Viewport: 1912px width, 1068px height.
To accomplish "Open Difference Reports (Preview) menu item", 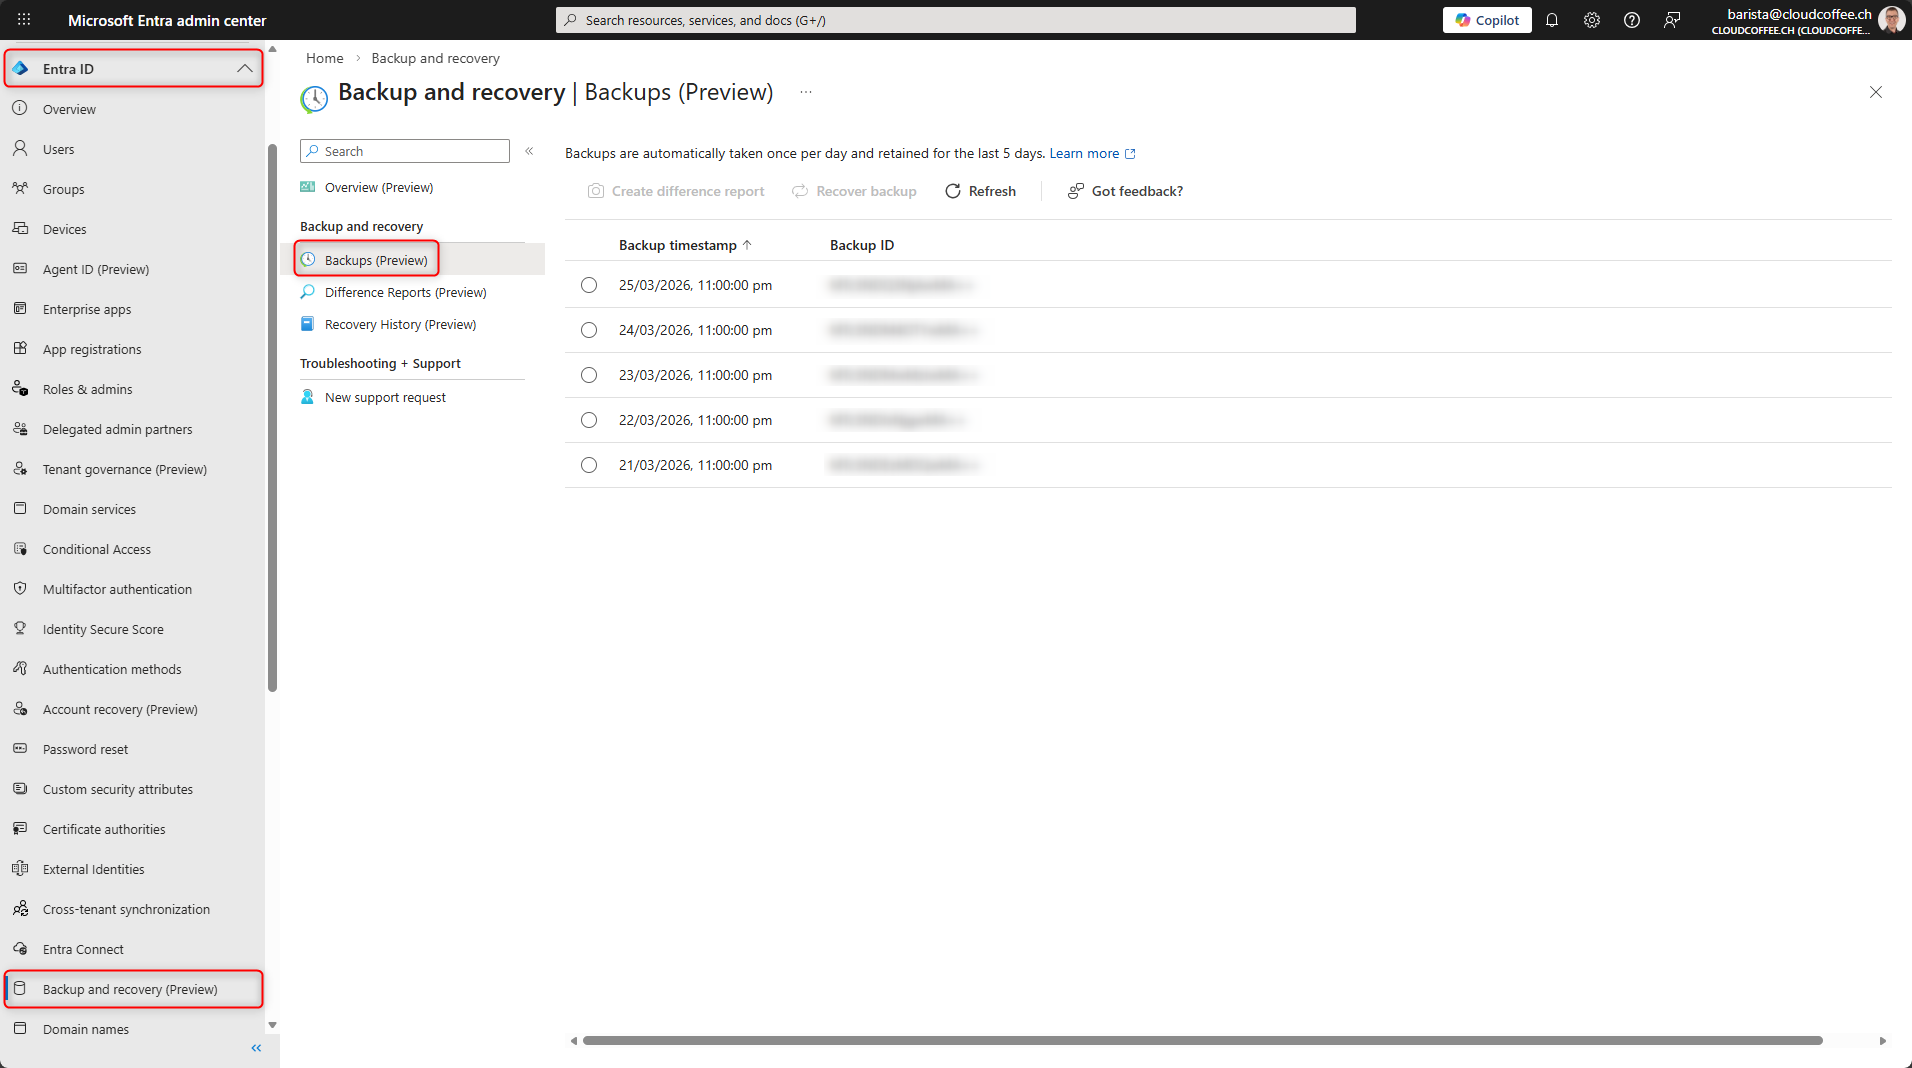I will pos(405,292).
